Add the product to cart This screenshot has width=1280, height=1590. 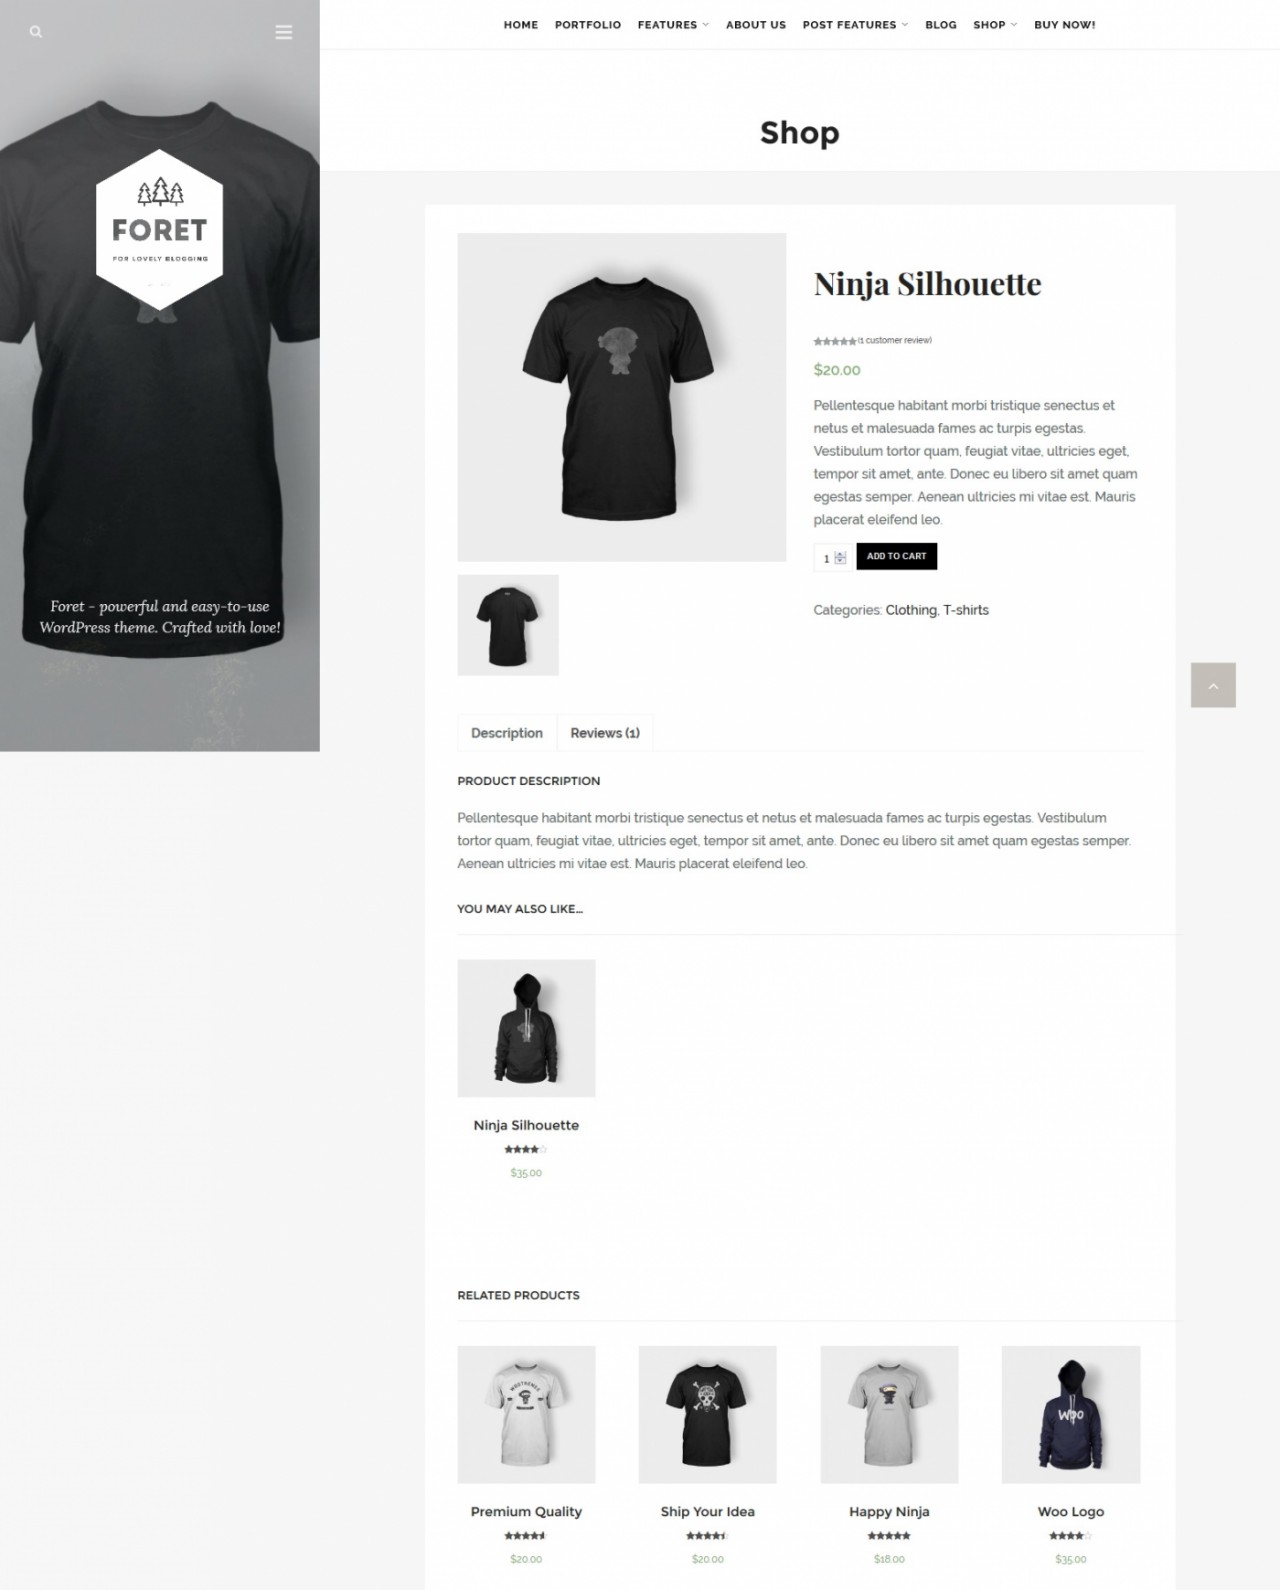(897, 556)
